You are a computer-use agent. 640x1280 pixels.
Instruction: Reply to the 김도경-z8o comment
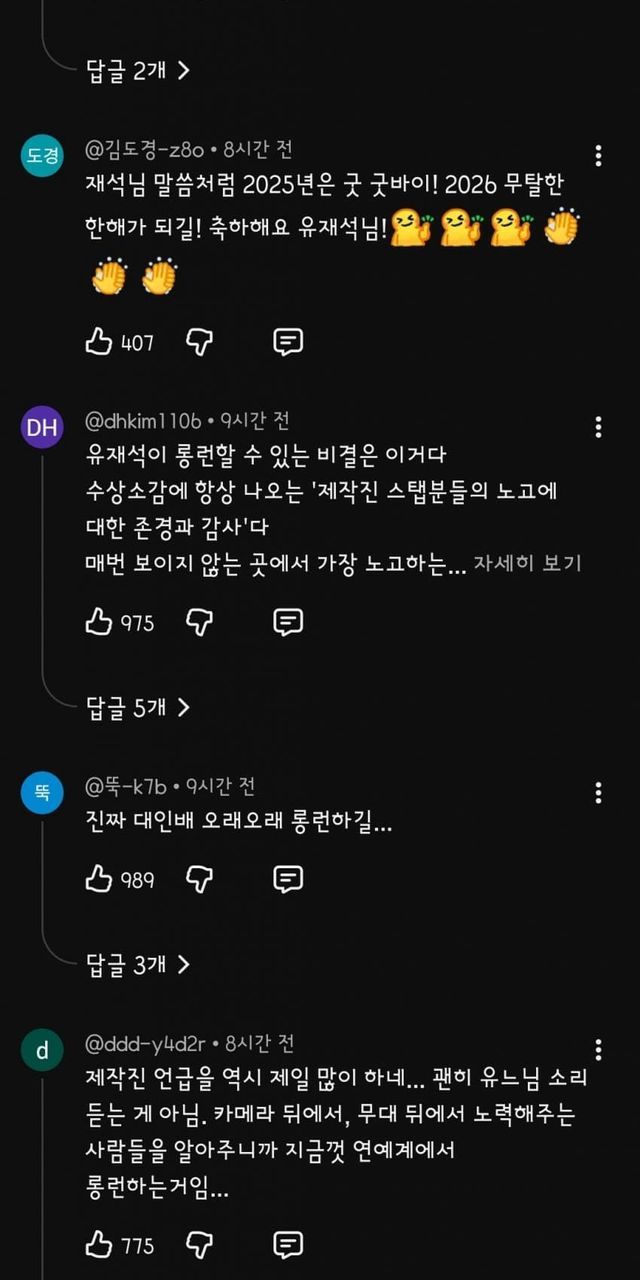pos(288,343)
